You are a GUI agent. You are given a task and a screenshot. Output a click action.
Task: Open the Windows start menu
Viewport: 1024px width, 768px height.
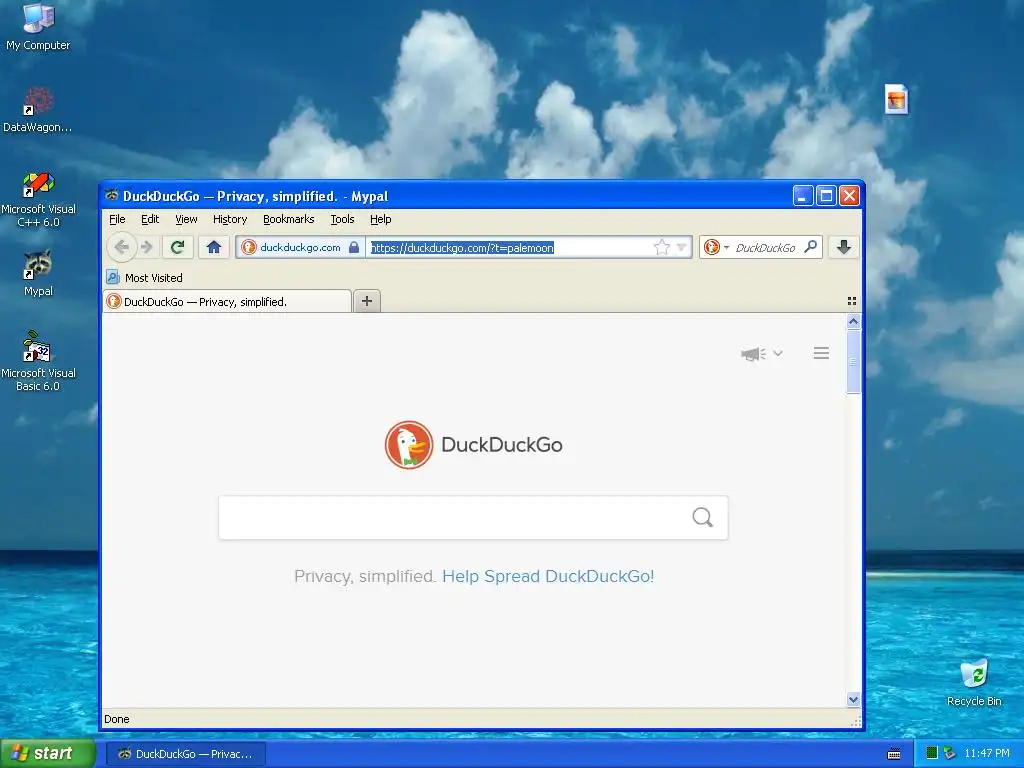[48, 753]
